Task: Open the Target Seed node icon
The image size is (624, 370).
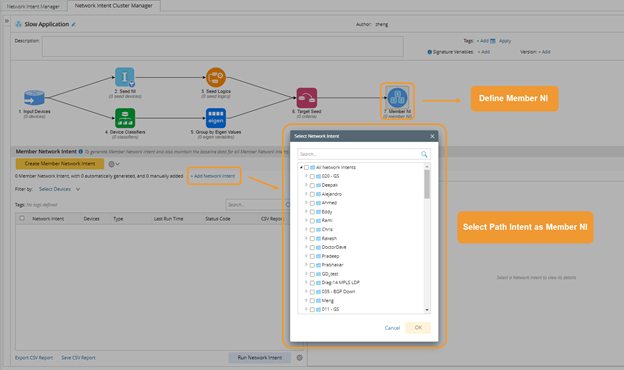Action: (307, 98)
